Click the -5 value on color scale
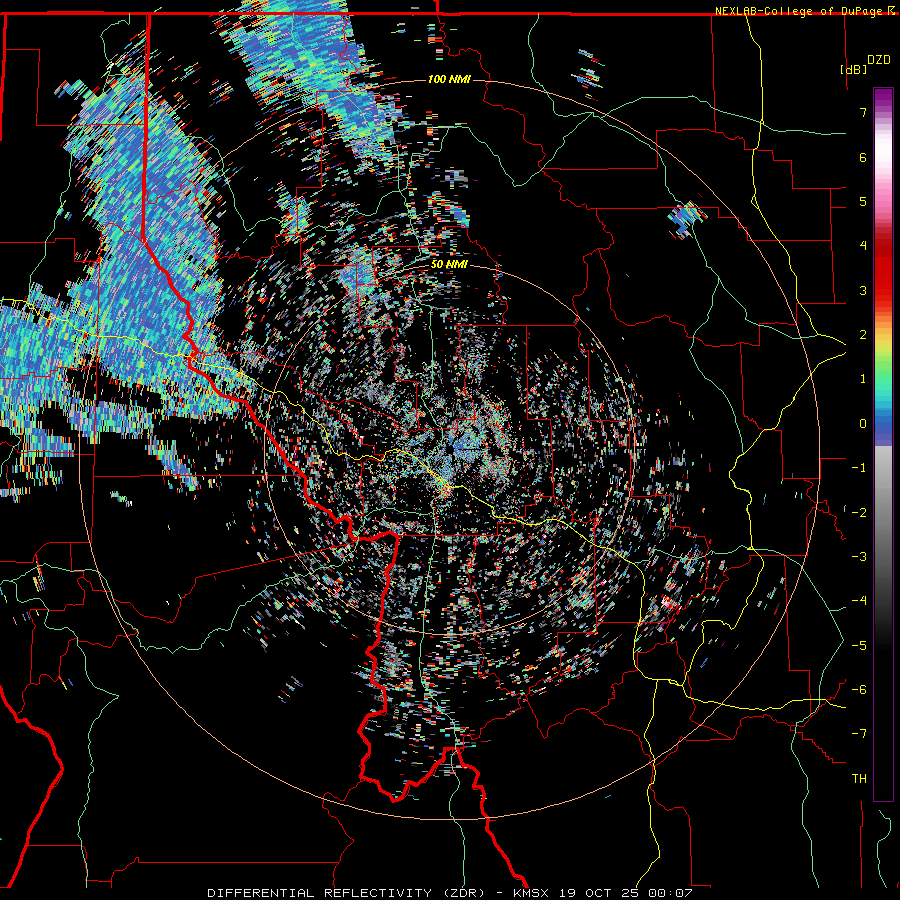900x900 pixels. (859, 646)
